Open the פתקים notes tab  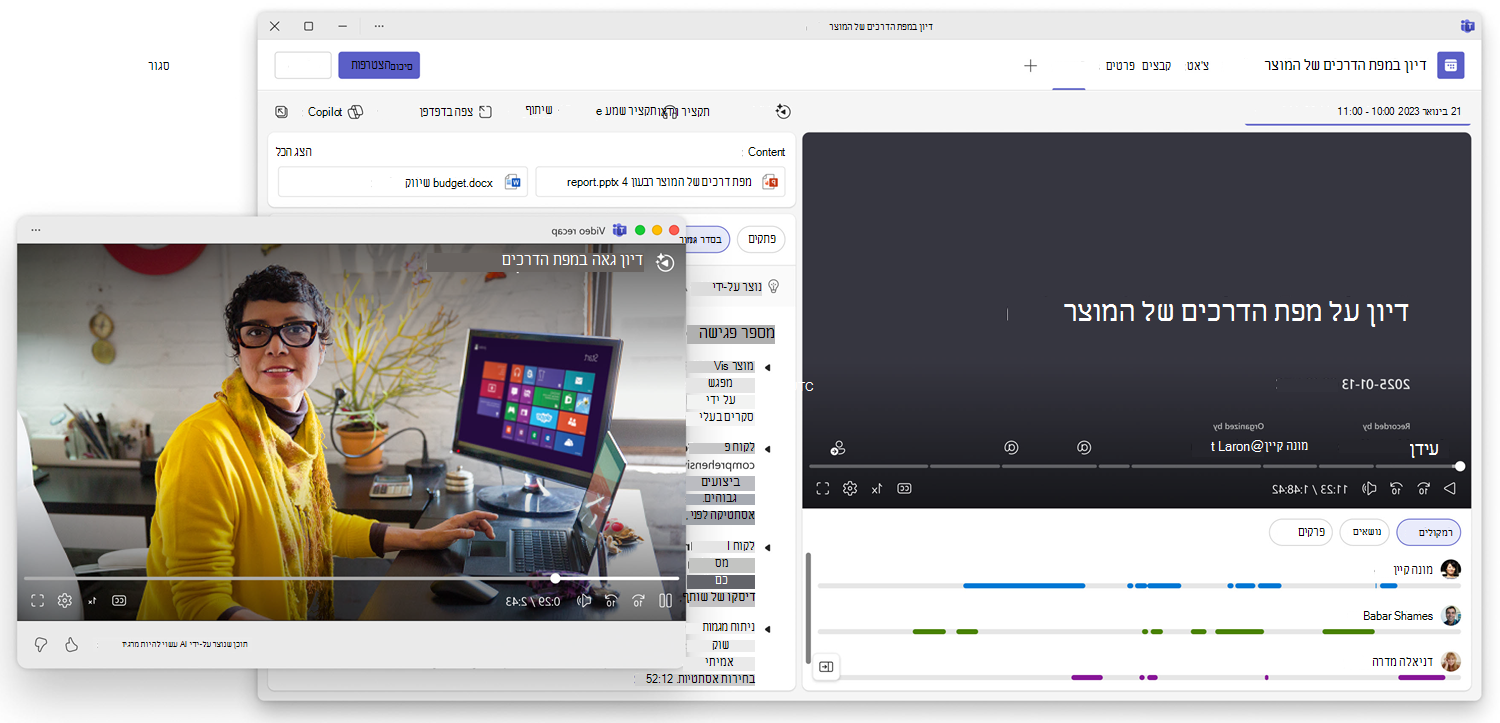pos(762,240)
